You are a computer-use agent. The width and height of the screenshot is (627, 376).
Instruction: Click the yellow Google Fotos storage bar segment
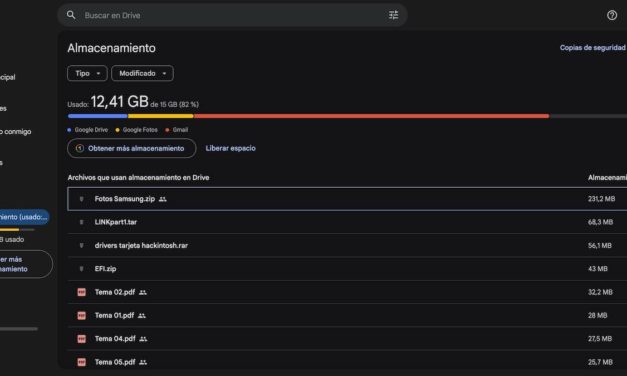(x=160, y=116)
